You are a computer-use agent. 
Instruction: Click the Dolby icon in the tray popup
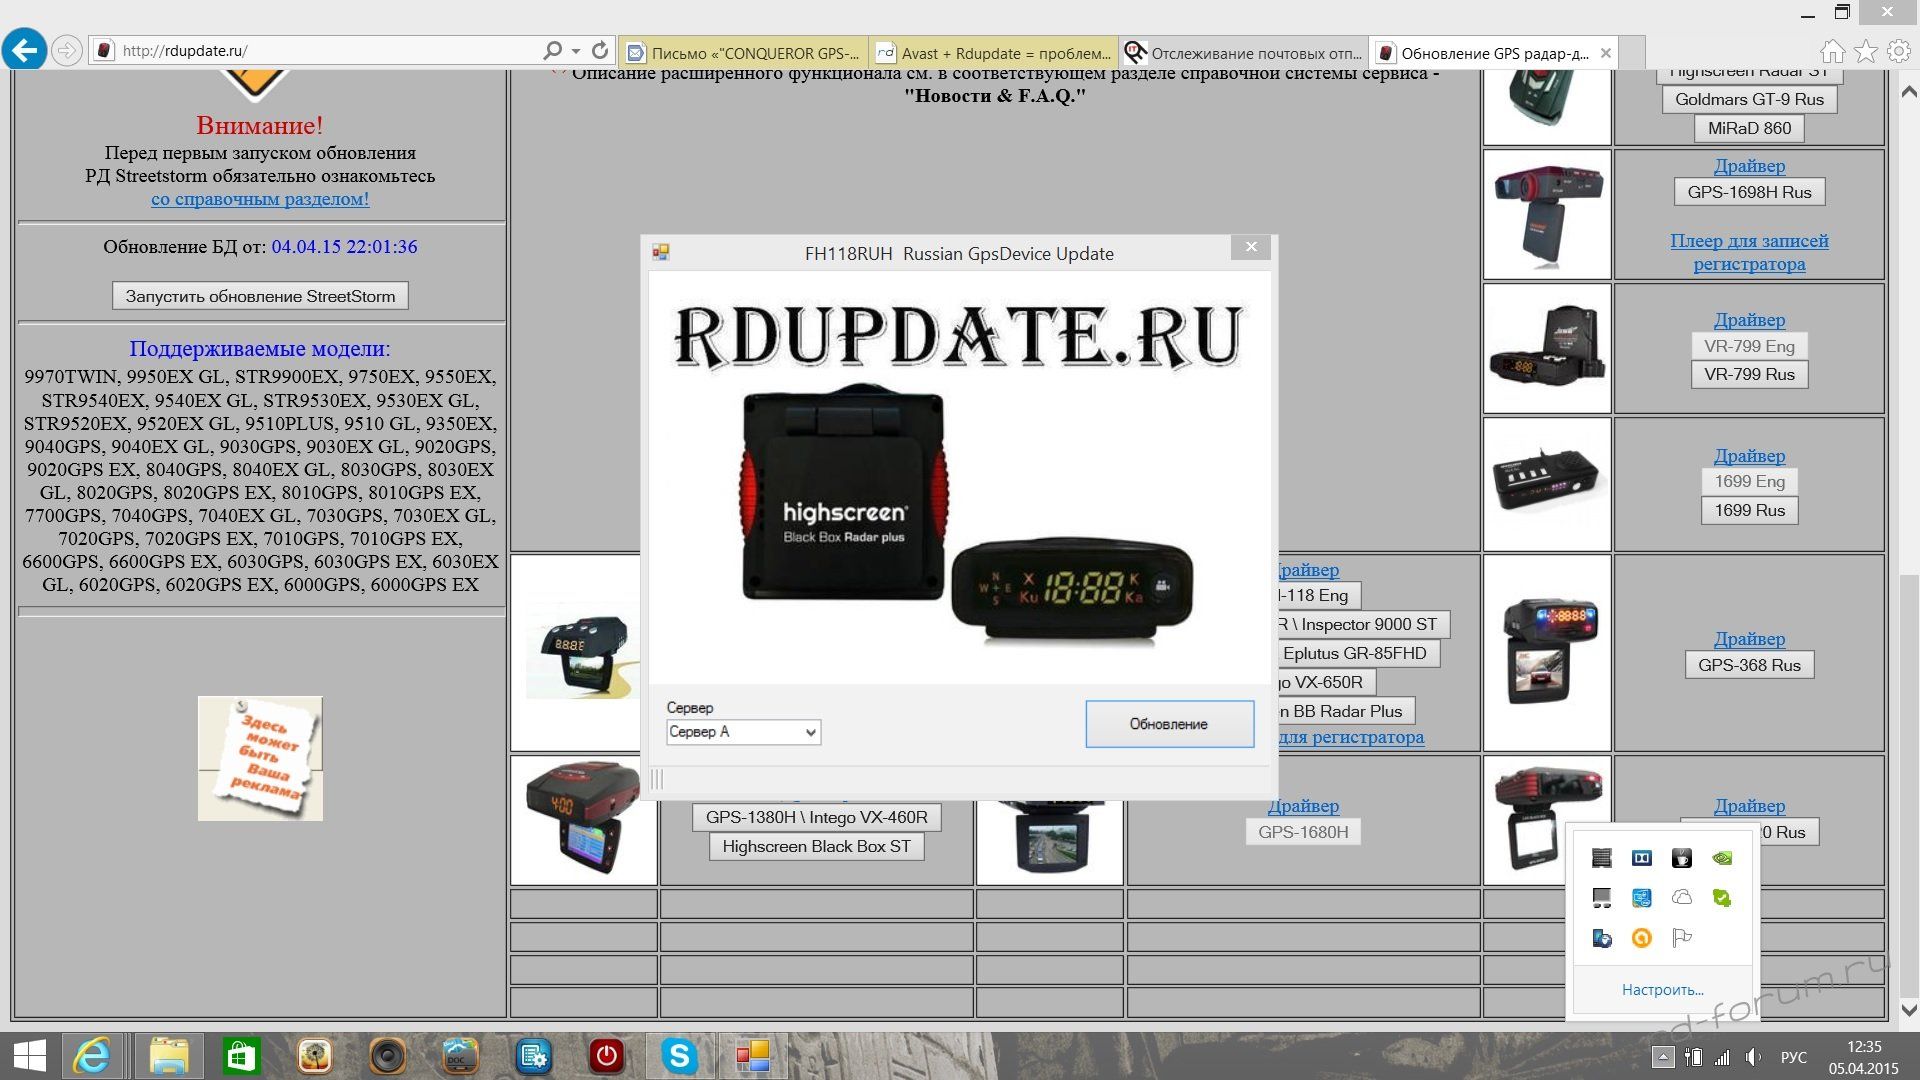(1641, 858)
